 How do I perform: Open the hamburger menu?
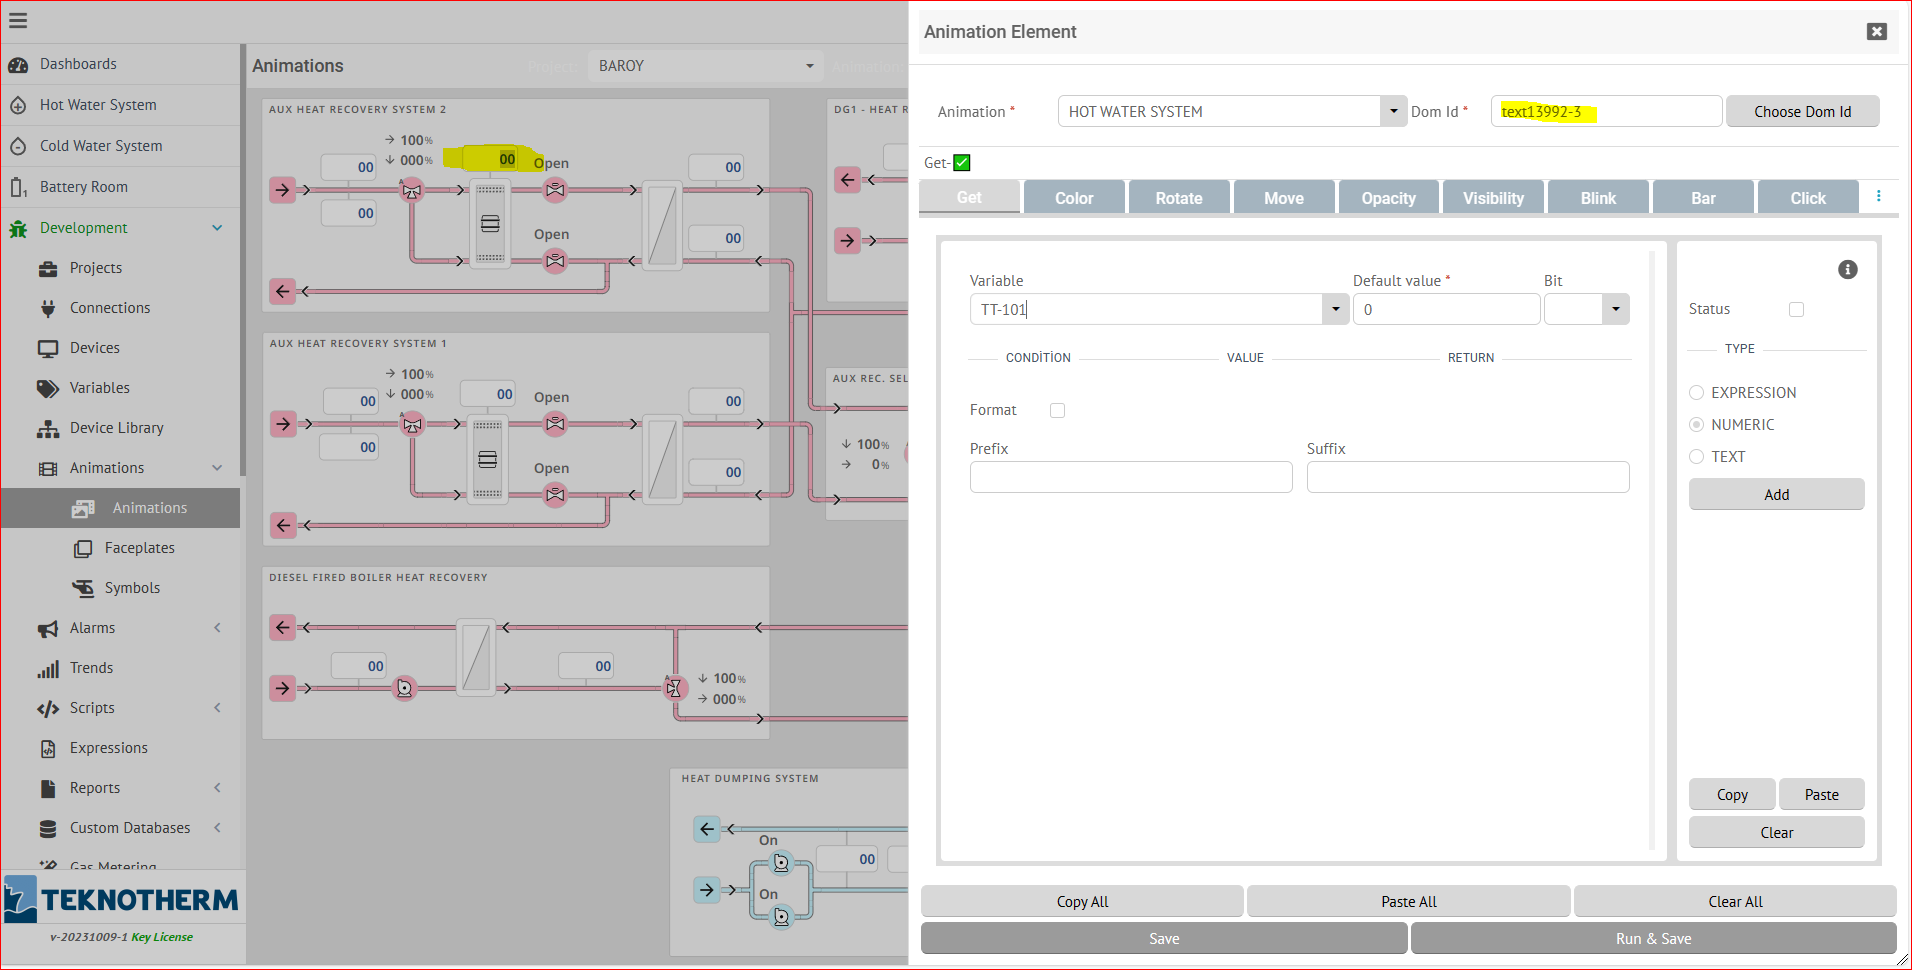click(x=18, y=20)
